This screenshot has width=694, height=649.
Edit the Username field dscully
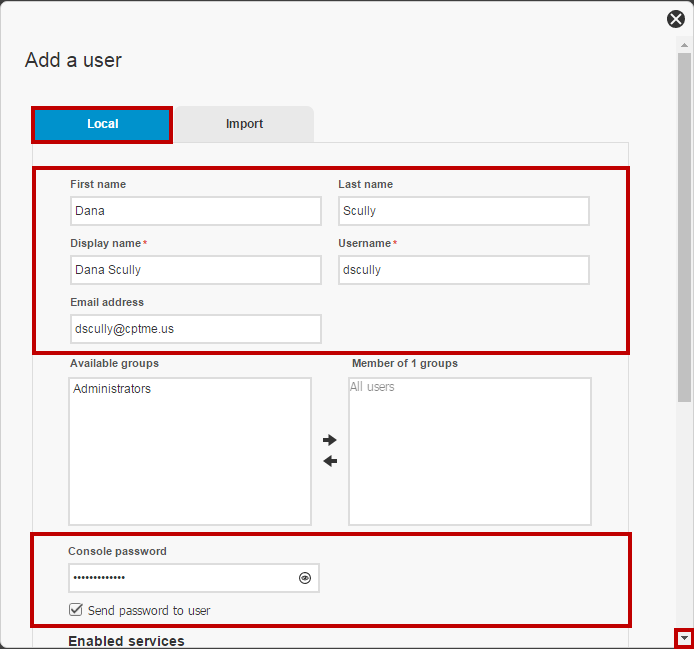click(464, 270)
